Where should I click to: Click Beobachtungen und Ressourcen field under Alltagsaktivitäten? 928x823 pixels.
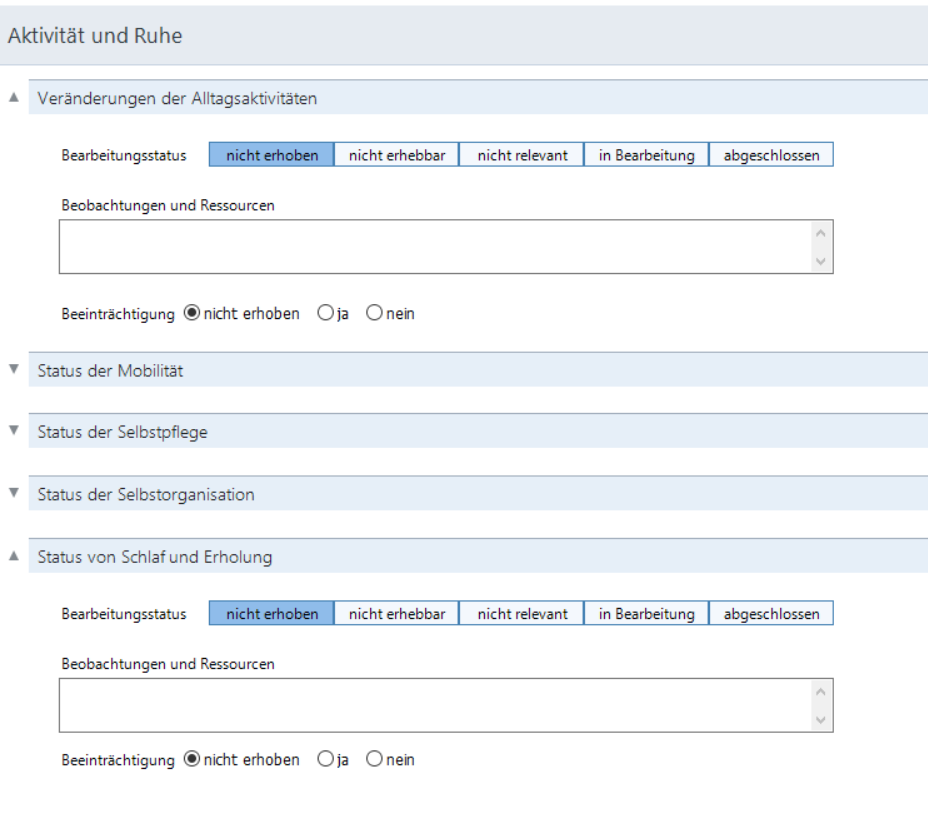click(437, 247)
